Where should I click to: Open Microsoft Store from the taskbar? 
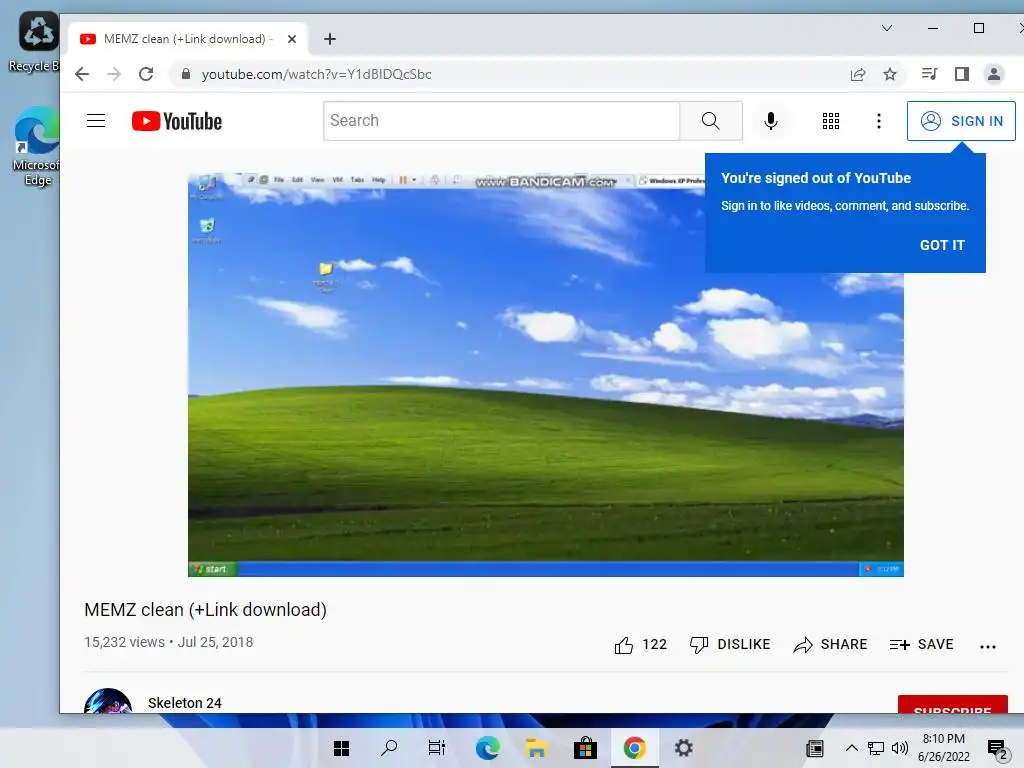click(x=585, y=748)
